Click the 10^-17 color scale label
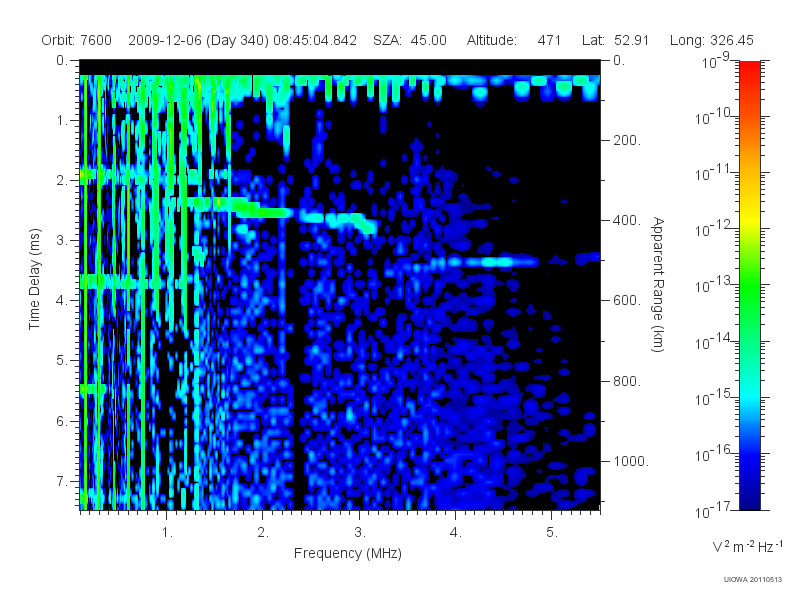This screenshot has width=800, height=600. pyautogui.click(x=714, y=510)
